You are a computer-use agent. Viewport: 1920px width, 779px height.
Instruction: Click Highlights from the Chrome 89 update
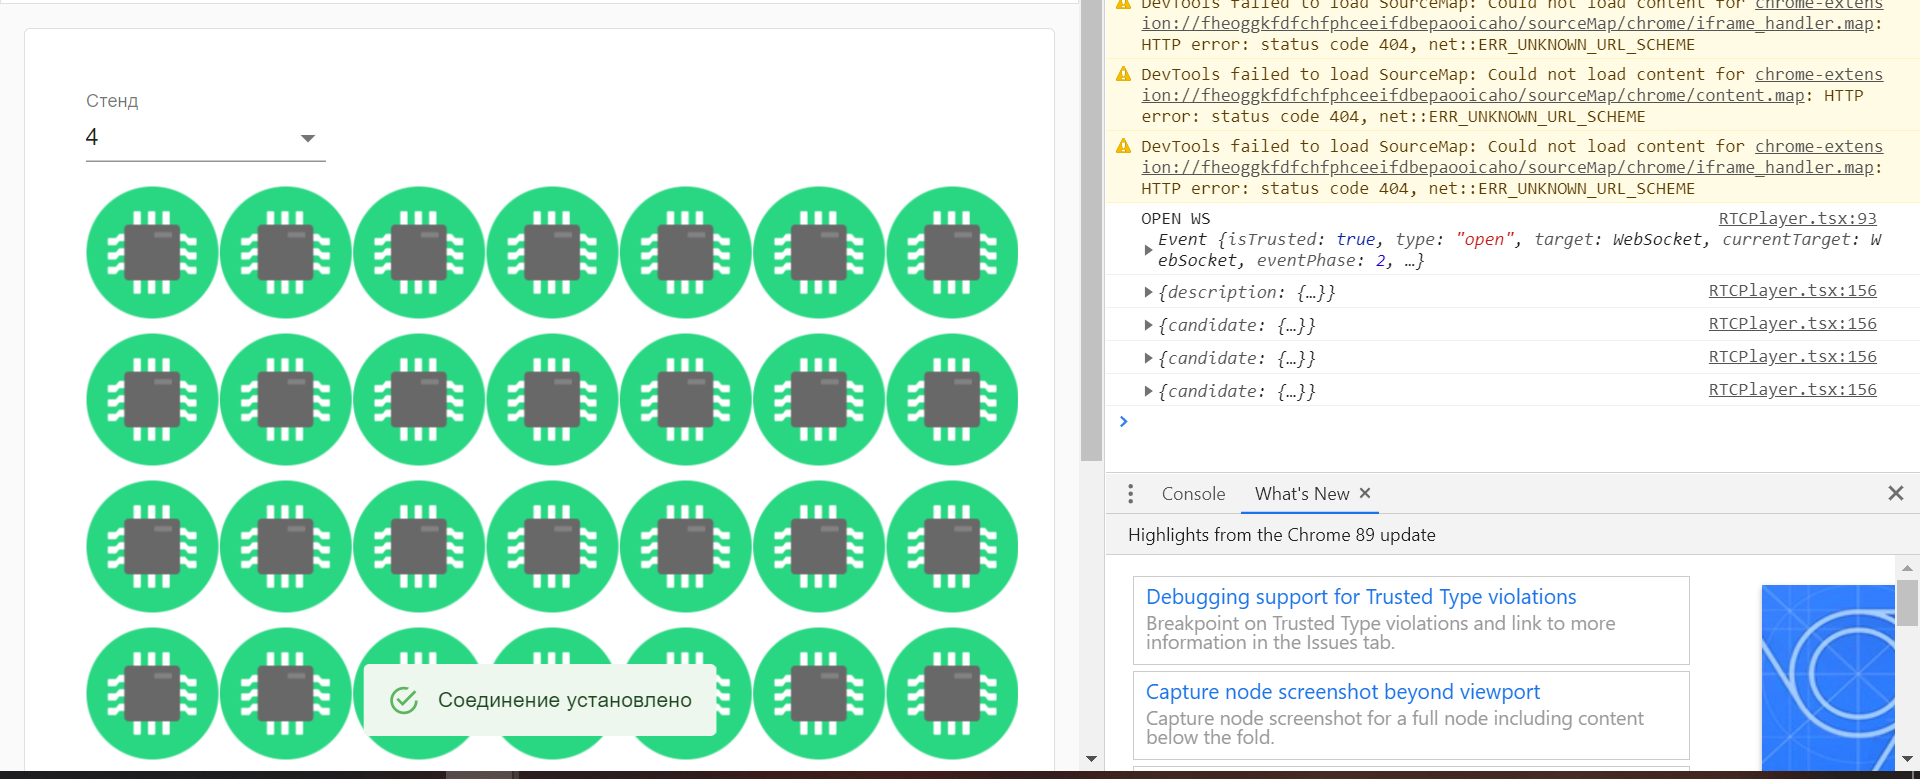coord(1281,535)
